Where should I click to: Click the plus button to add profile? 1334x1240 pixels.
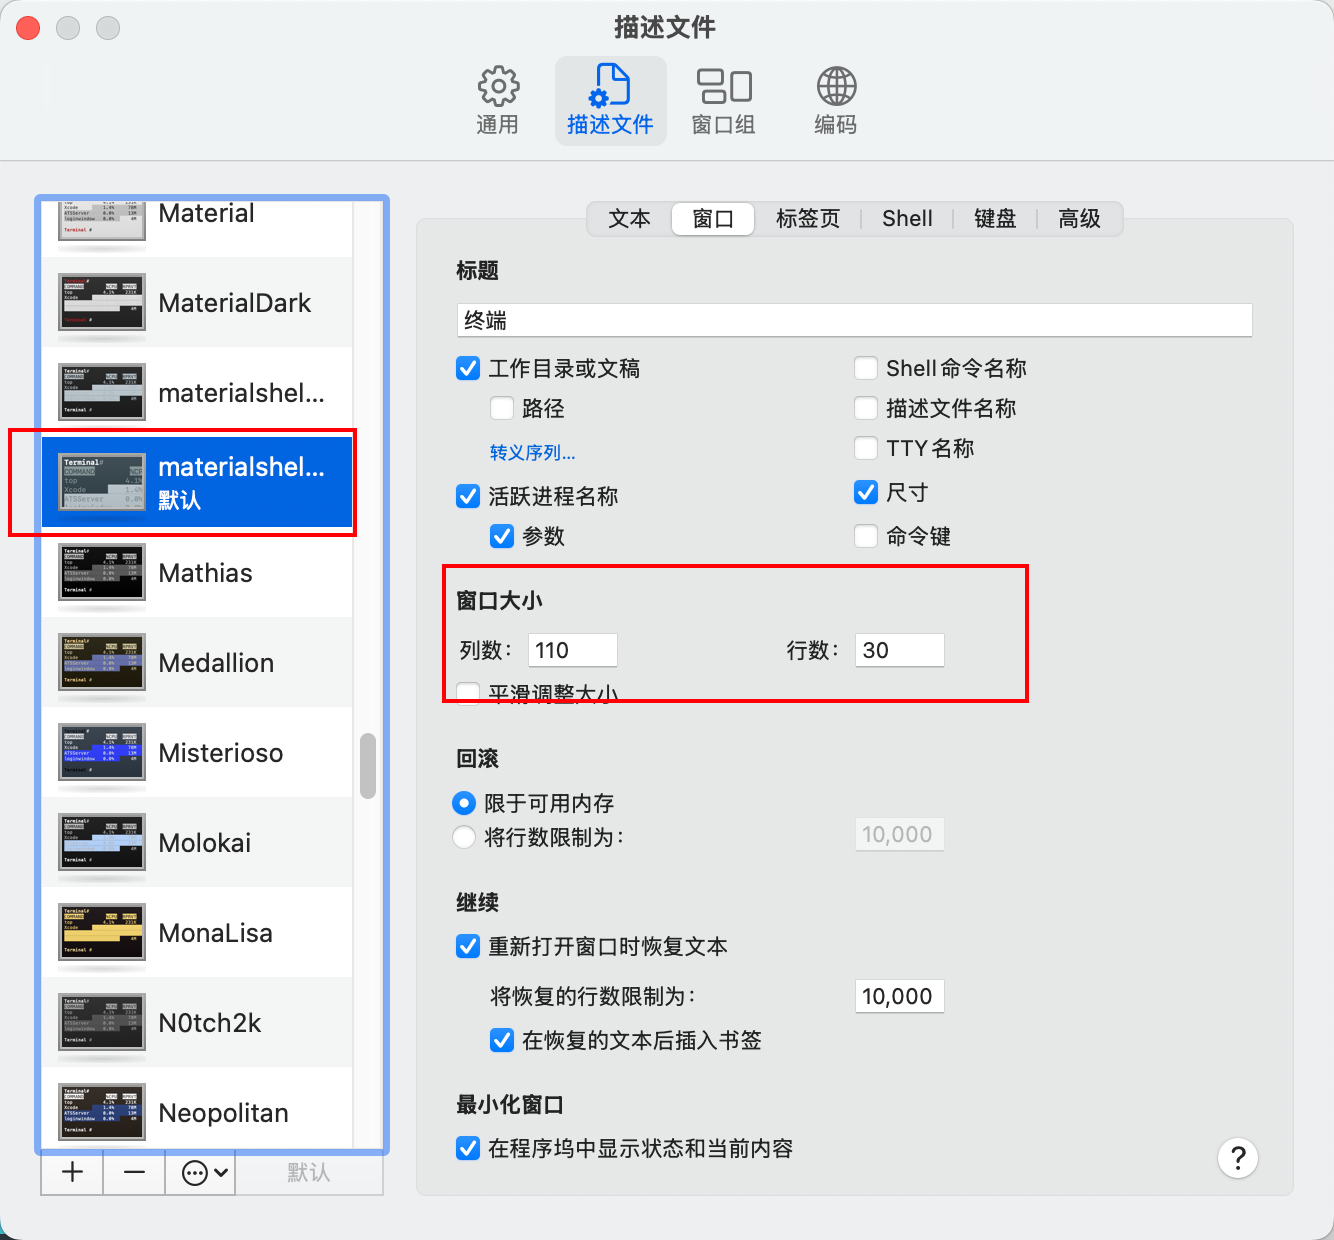pyautogui.click(x=72, y=1173)
